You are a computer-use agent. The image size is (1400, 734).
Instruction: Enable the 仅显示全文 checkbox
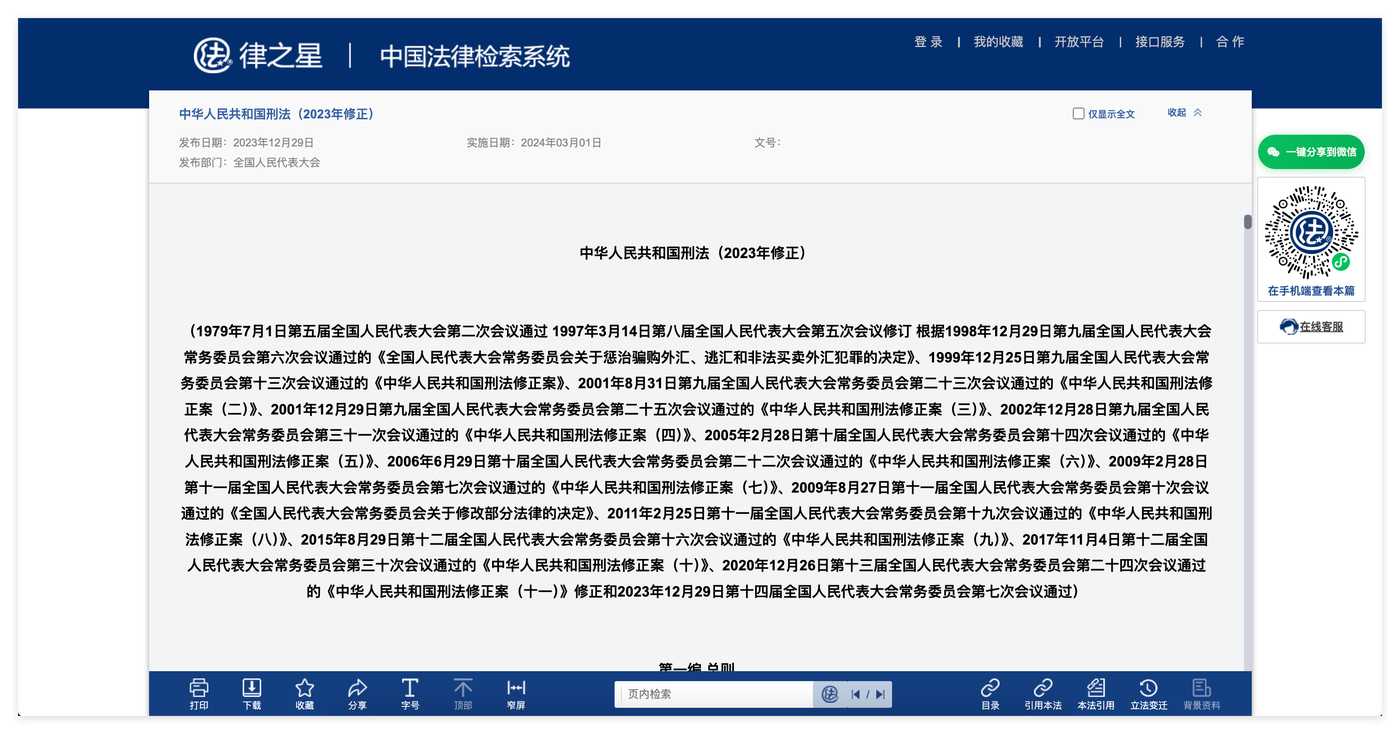(x=1078, y=114)
